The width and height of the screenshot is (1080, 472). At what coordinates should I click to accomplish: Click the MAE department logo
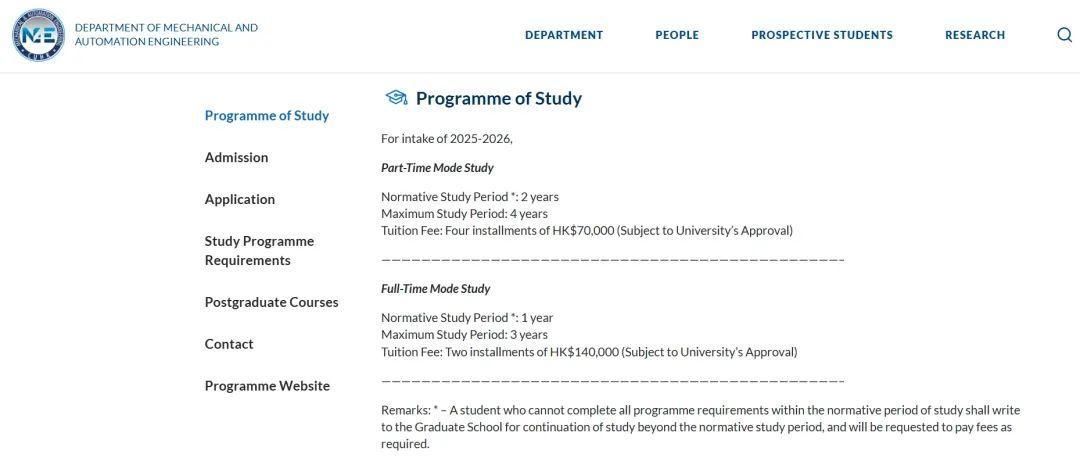click(x=38, y=35)
